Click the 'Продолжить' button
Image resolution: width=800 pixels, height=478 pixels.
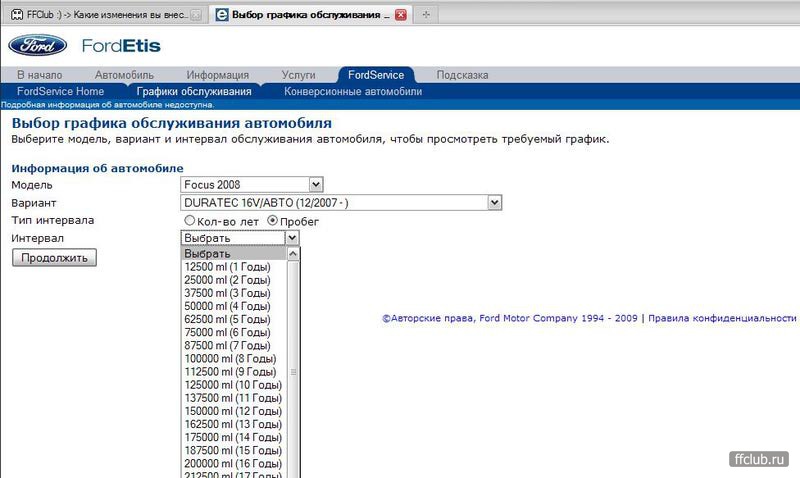coord(54,258)
